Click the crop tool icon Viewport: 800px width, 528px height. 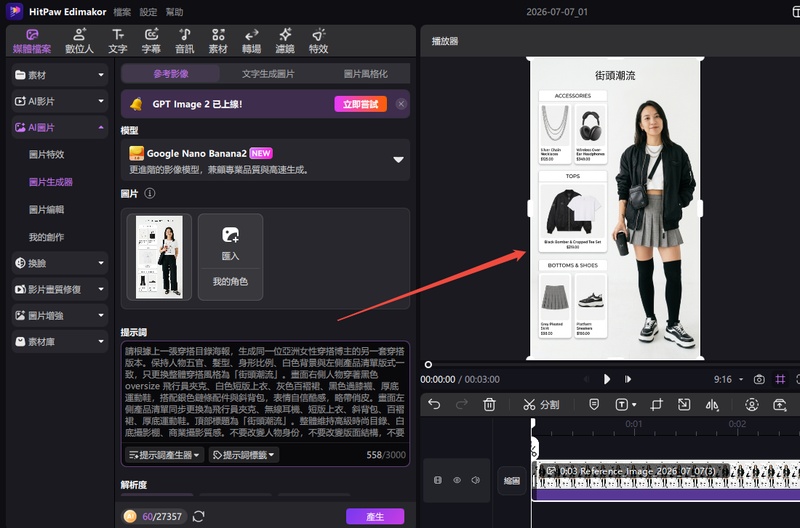[x=657, y=405]
